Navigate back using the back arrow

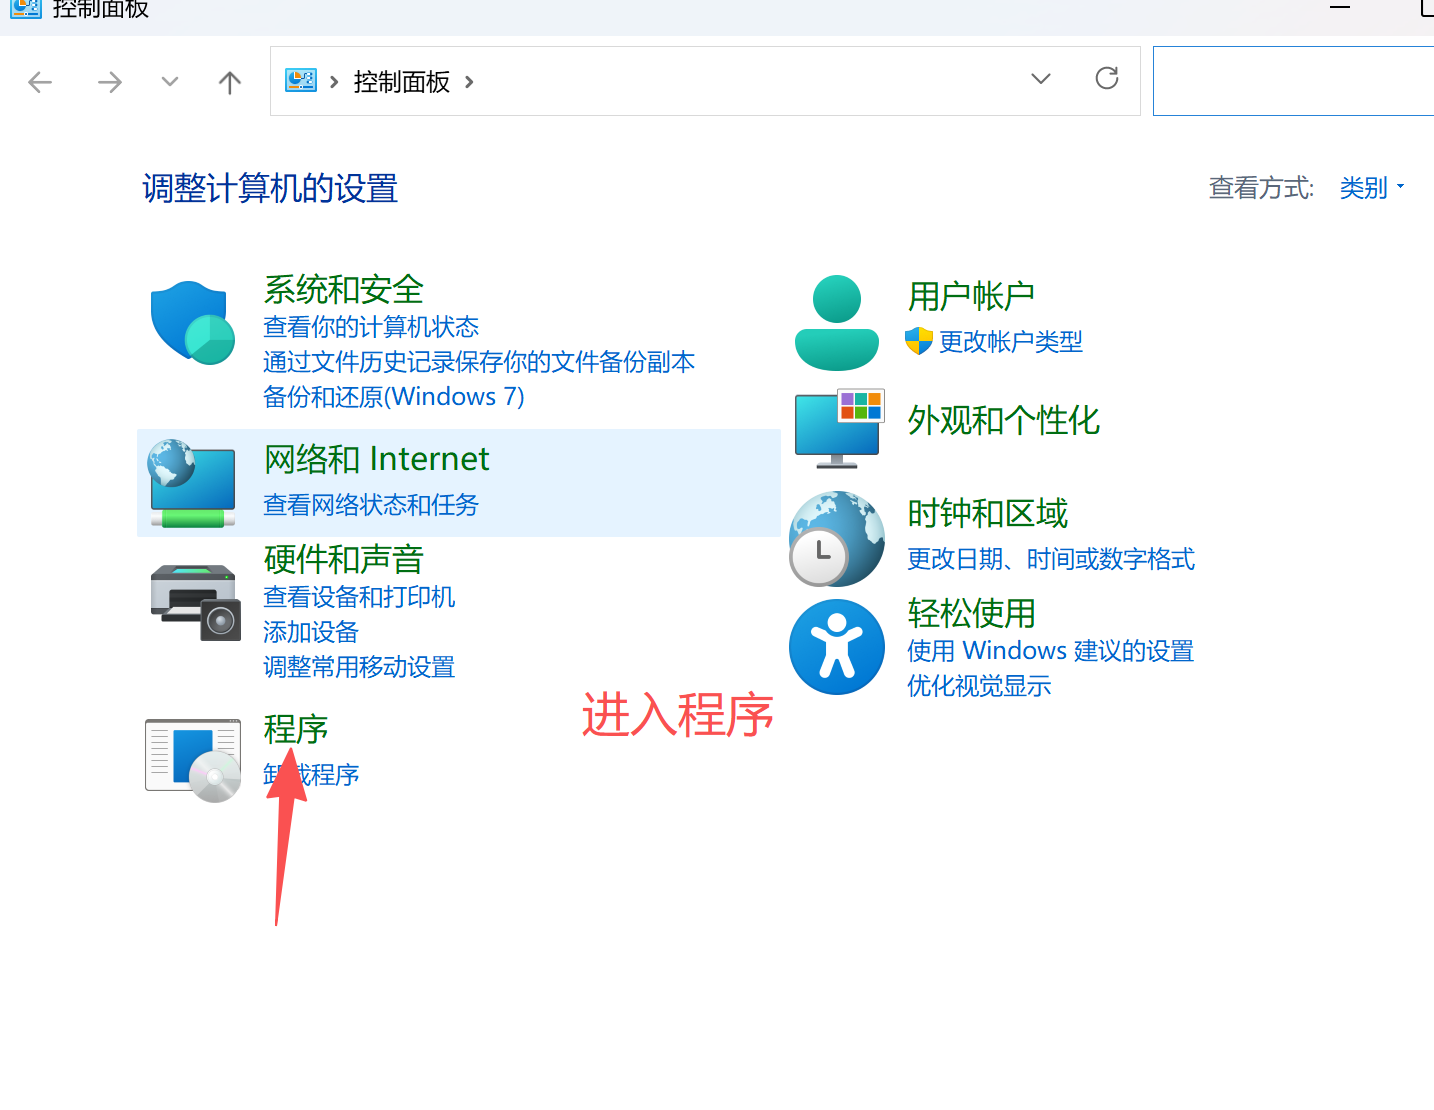coord(40,81)
